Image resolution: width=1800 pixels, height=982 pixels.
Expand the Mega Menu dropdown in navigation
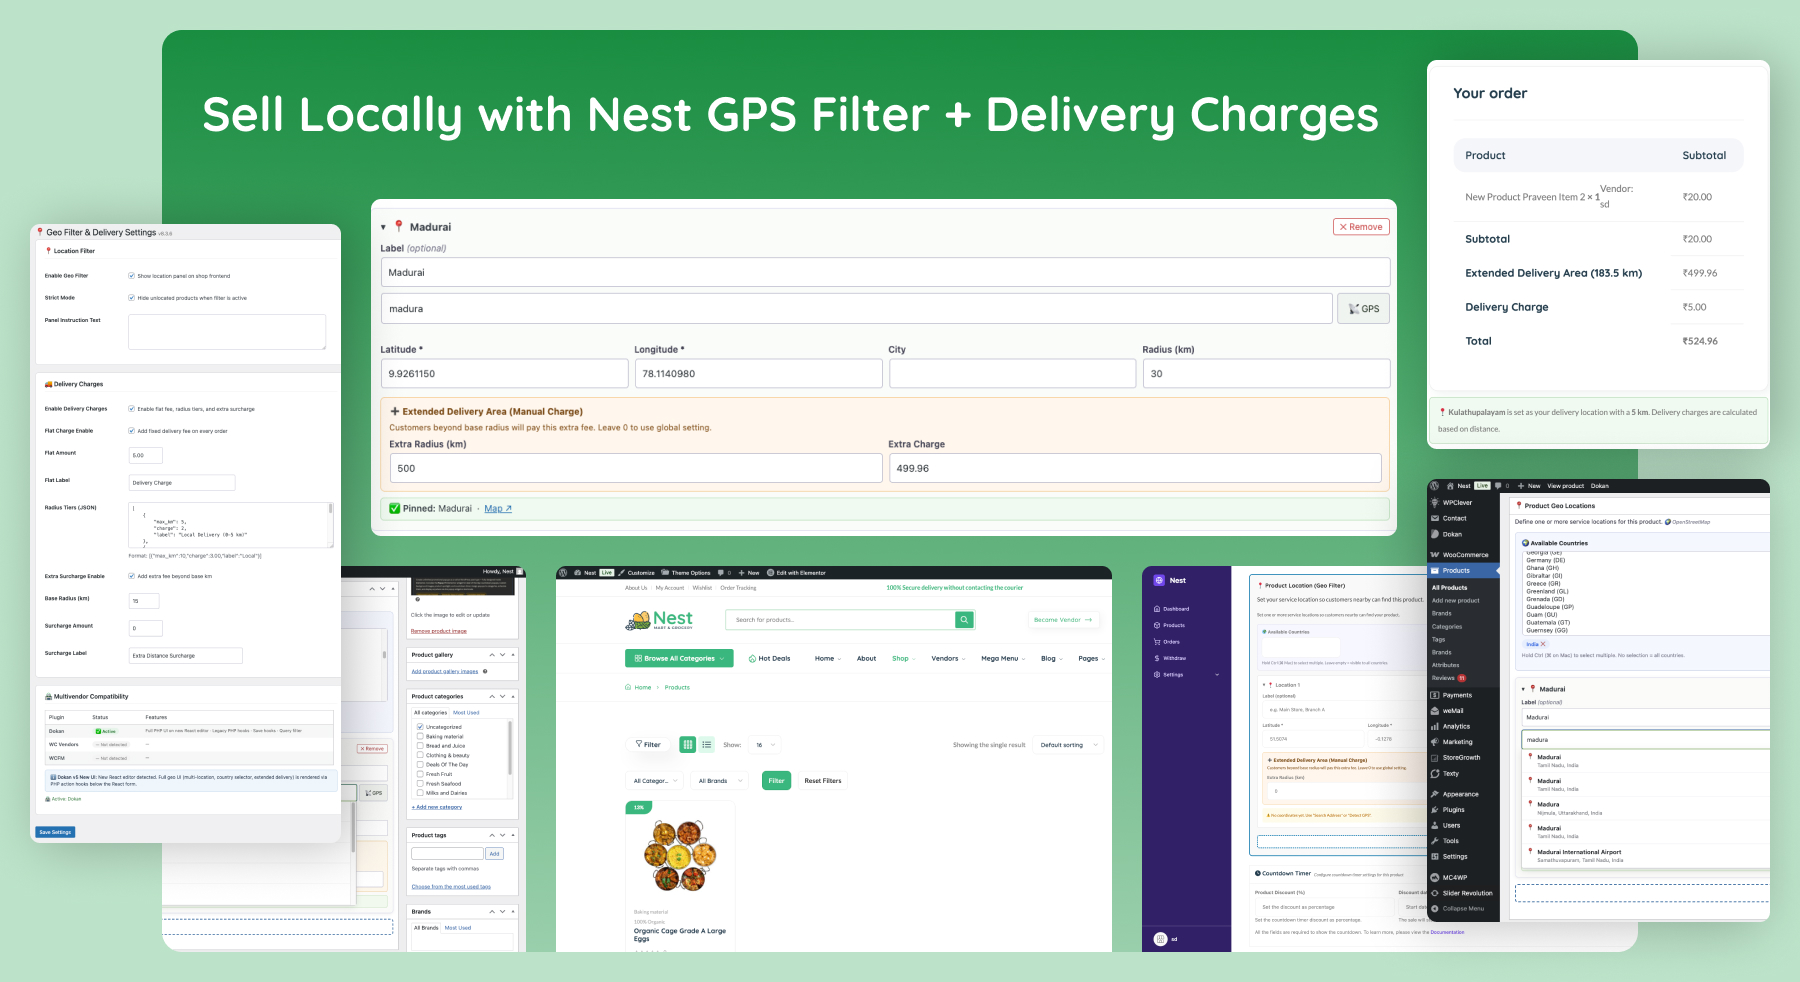(x=1002, y=659)
